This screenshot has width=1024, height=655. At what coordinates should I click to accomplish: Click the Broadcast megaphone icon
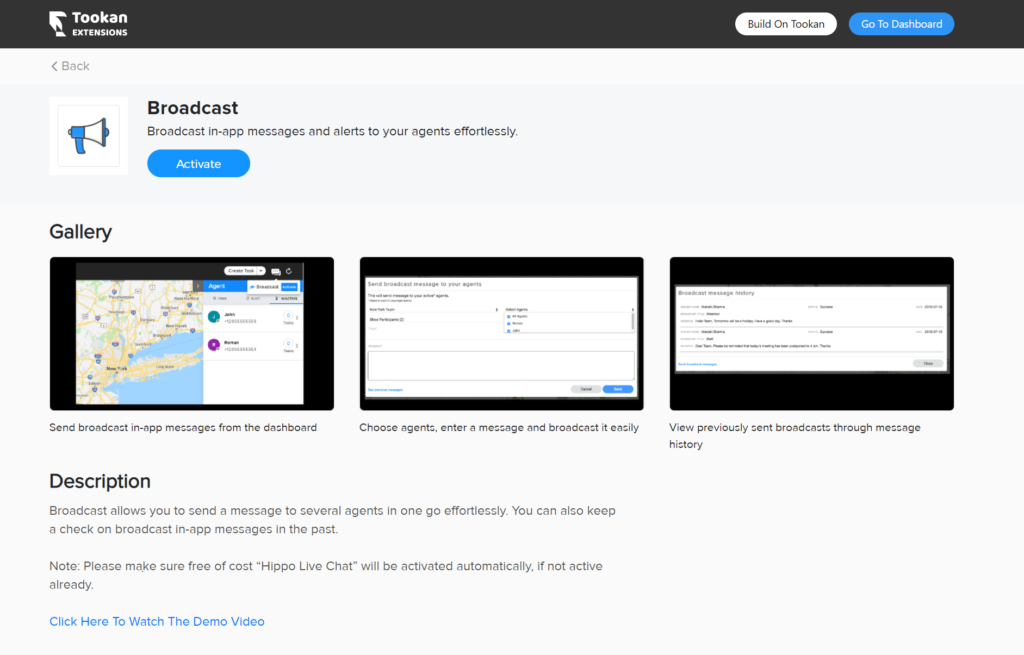(x=89, y=136)
